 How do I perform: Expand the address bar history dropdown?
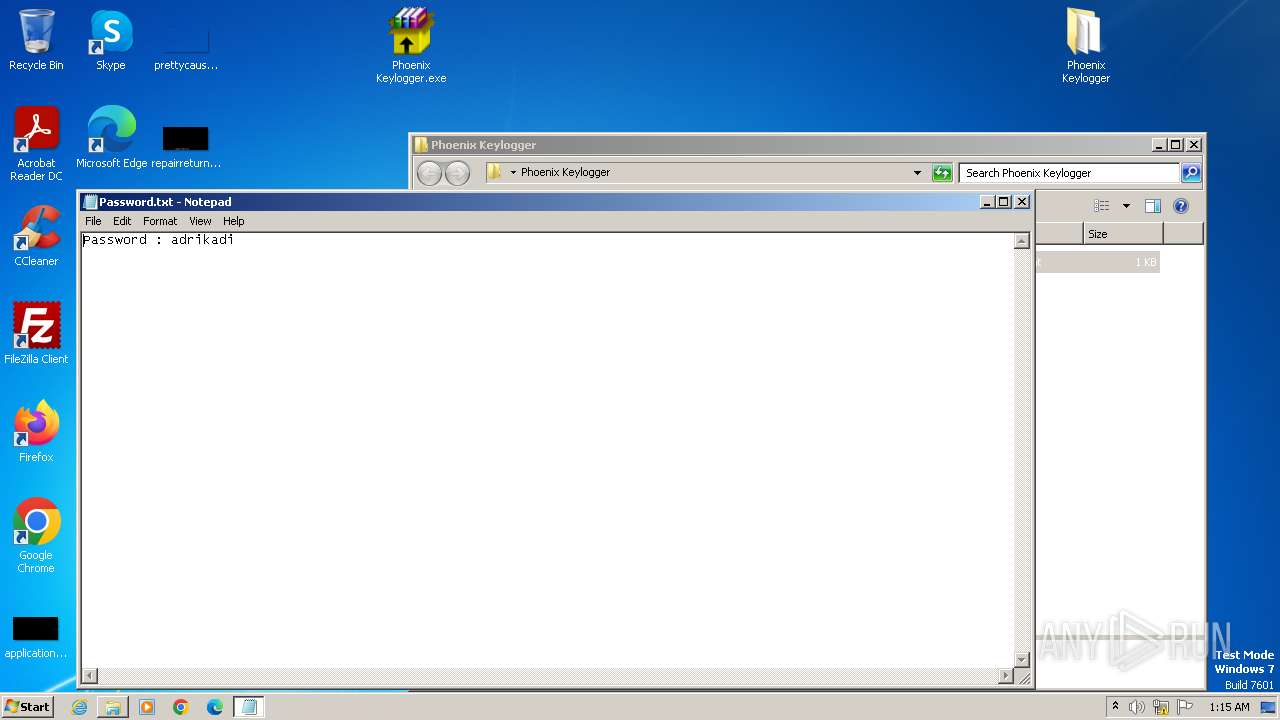(x=917, y=173)
